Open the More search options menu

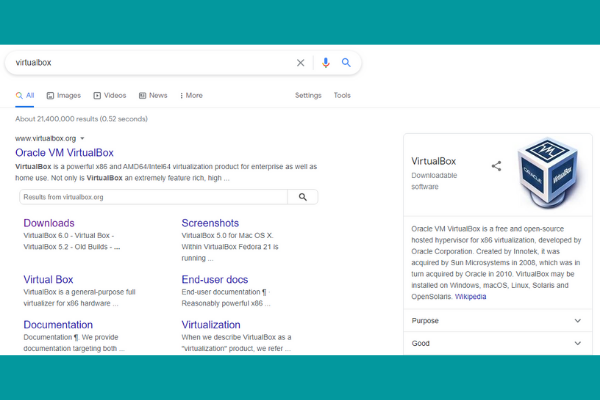[191, 95]
